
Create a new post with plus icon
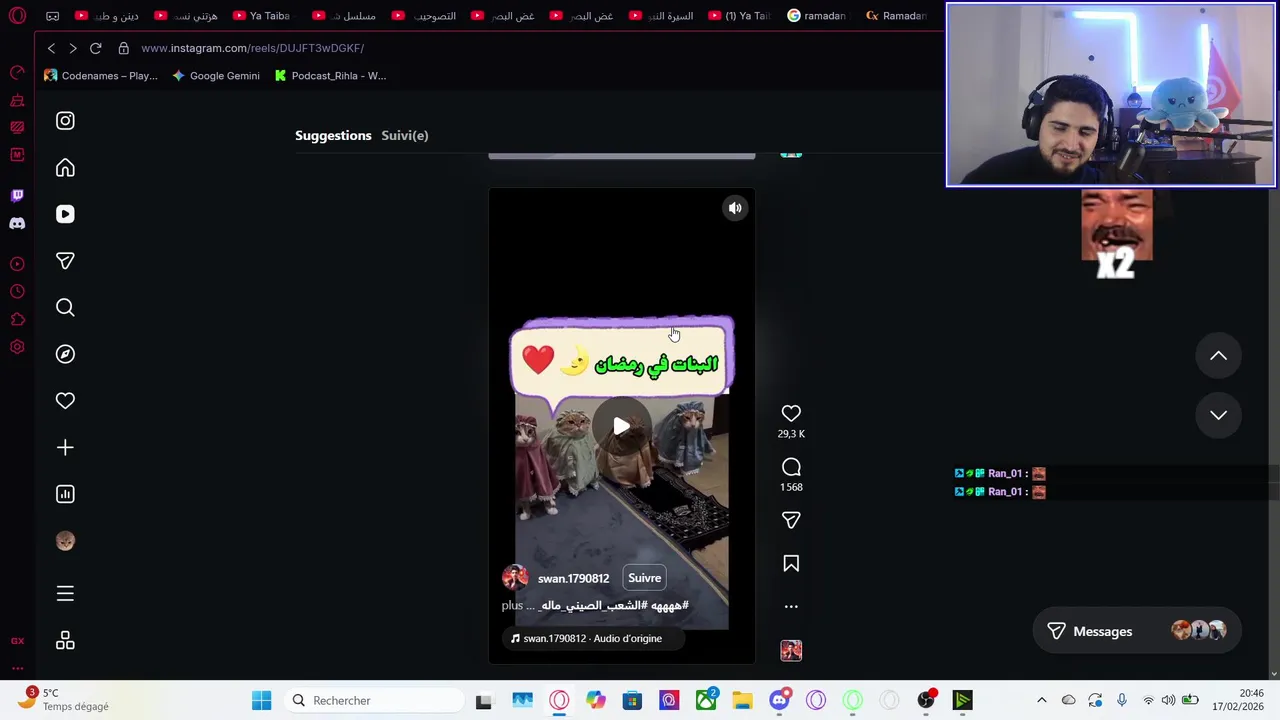65,448
